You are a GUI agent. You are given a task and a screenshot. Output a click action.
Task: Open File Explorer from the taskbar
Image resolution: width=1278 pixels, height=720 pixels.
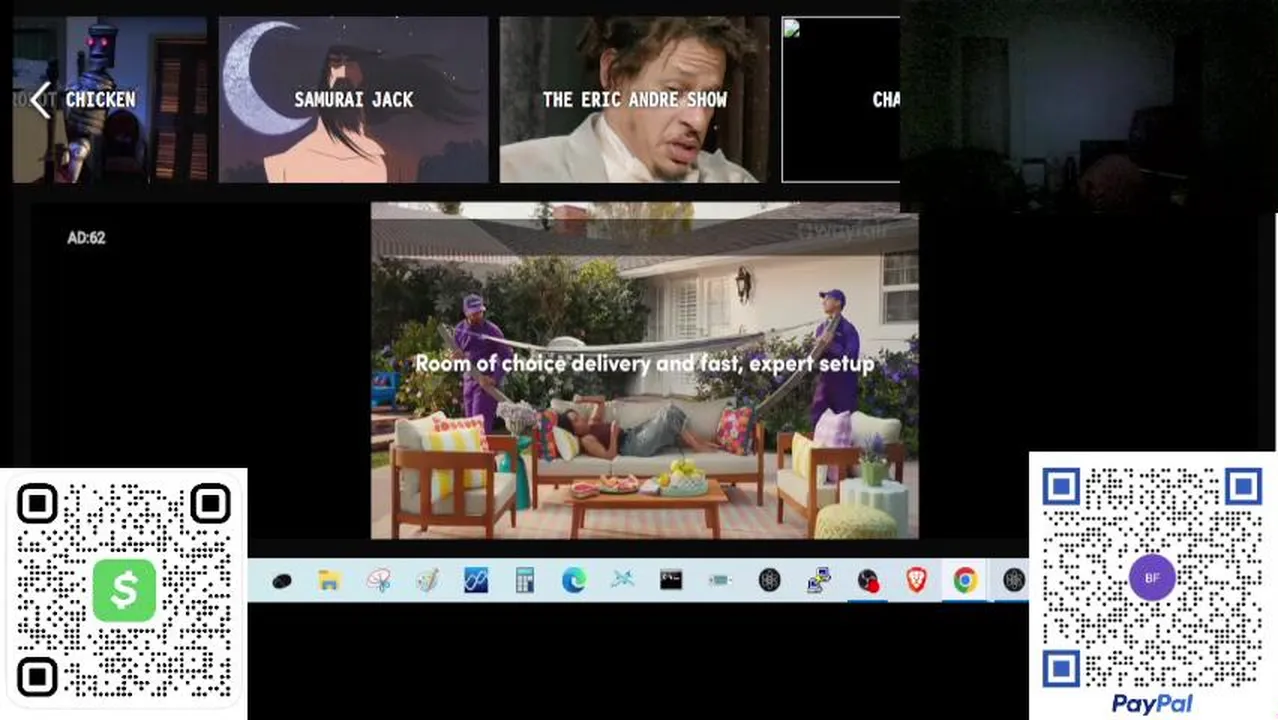[330, 580]
